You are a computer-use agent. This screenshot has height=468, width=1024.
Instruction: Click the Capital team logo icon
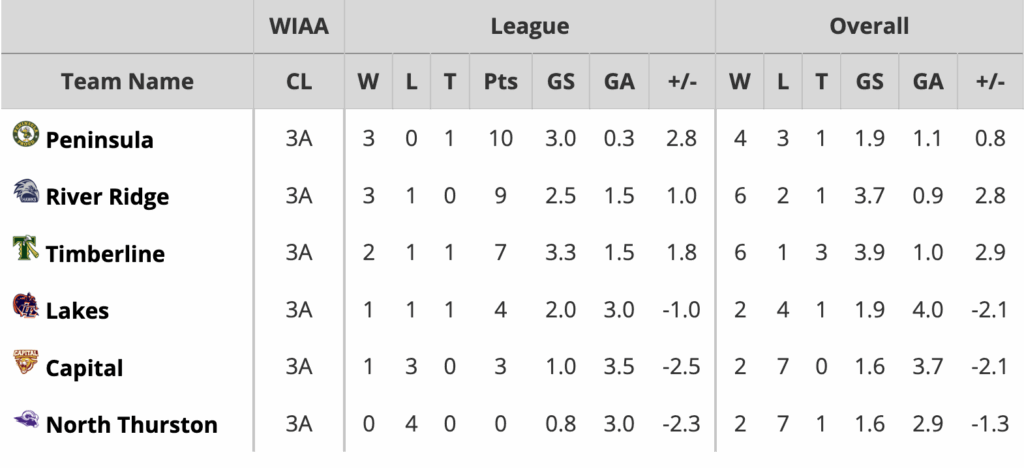pyautogui.click(x=25, y=362)
